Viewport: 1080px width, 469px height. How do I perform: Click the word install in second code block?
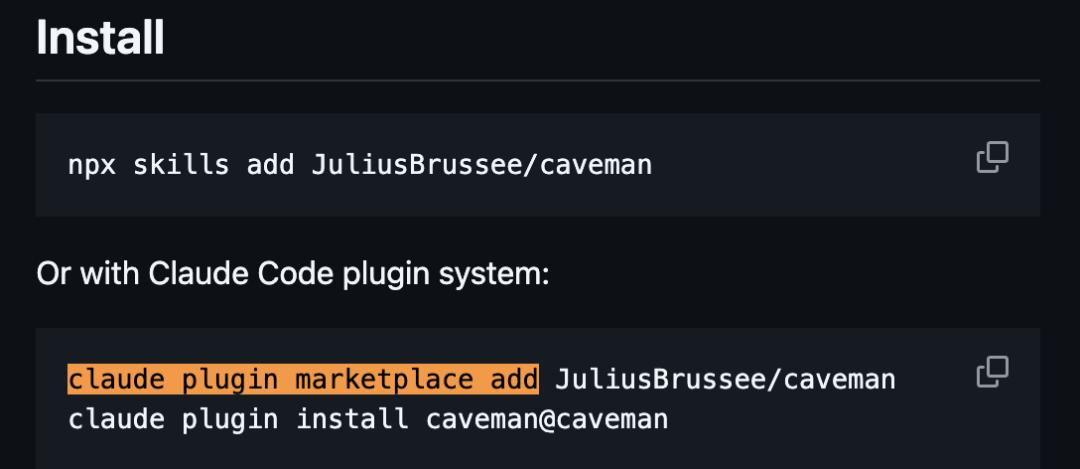pos(352,419)
